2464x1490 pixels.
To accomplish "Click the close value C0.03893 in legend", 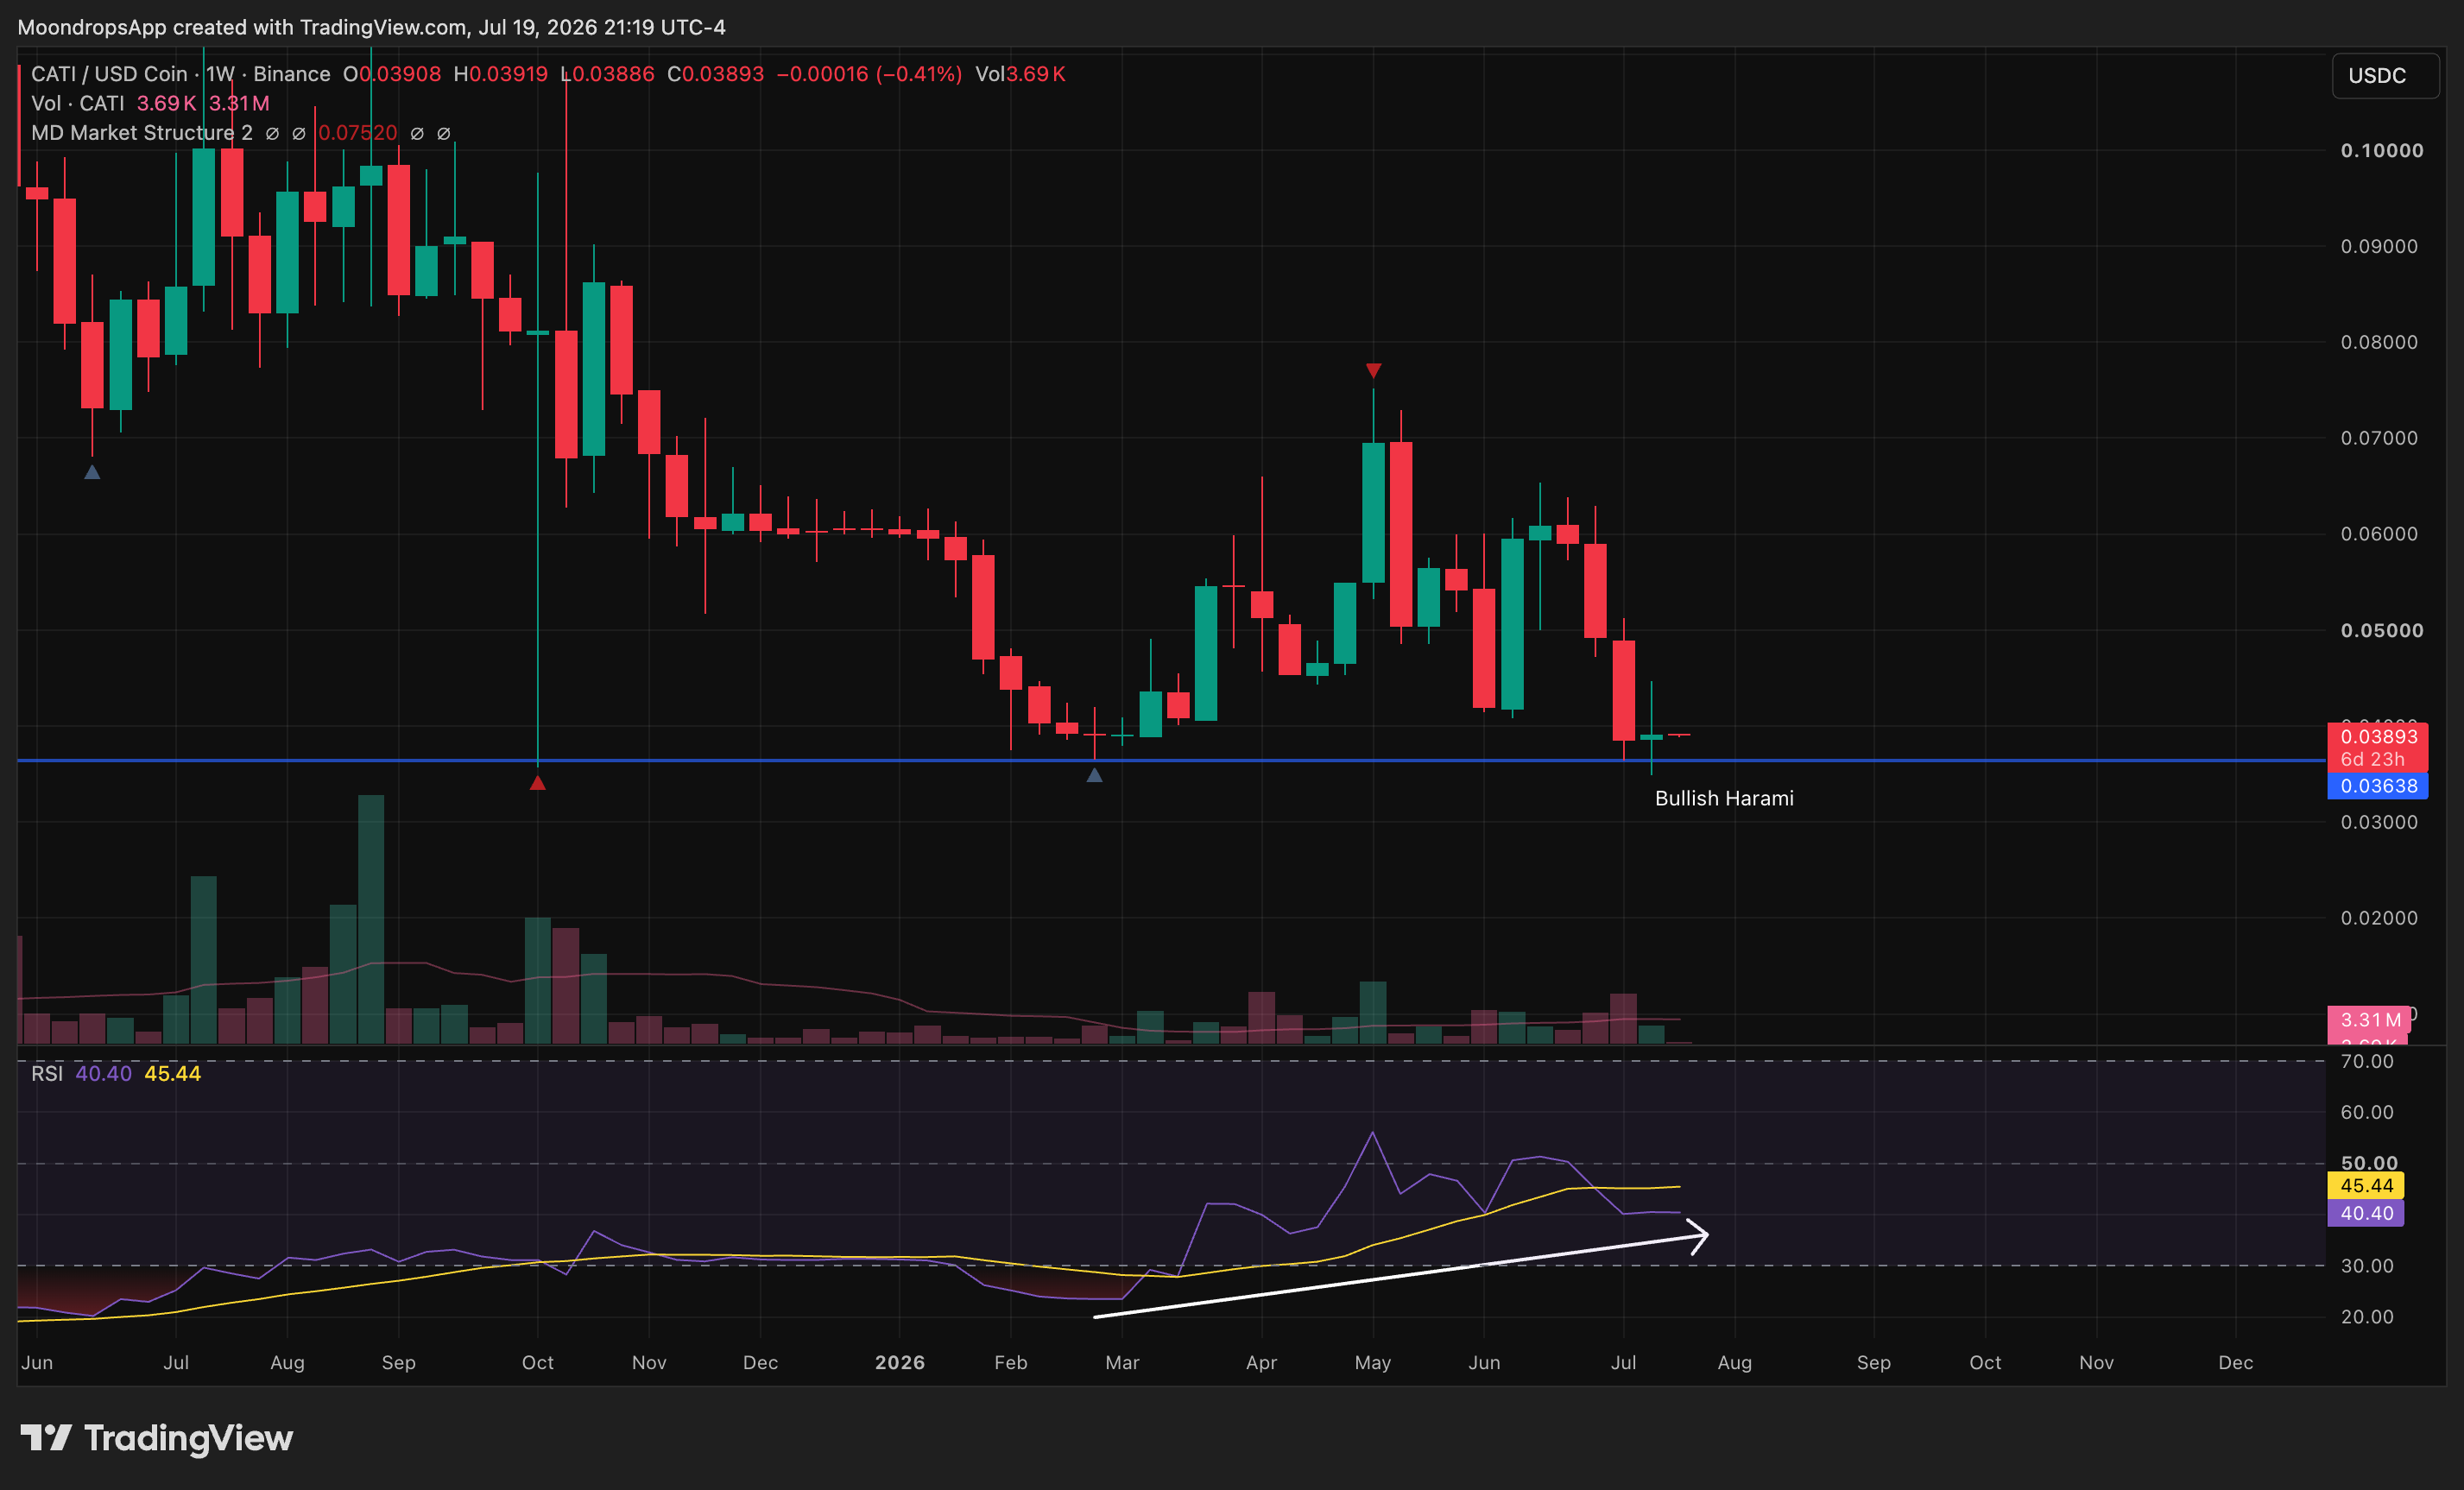I will 716,74.
